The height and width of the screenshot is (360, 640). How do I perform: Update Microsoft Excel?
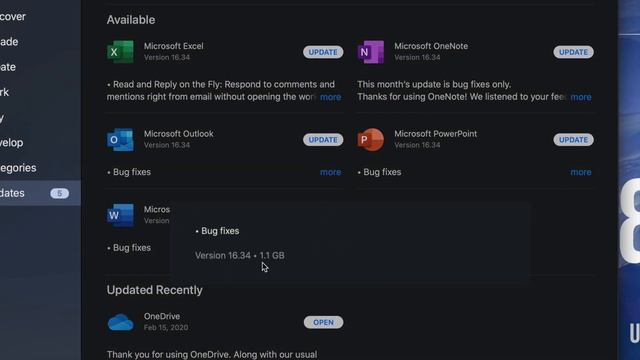point(323,52)
